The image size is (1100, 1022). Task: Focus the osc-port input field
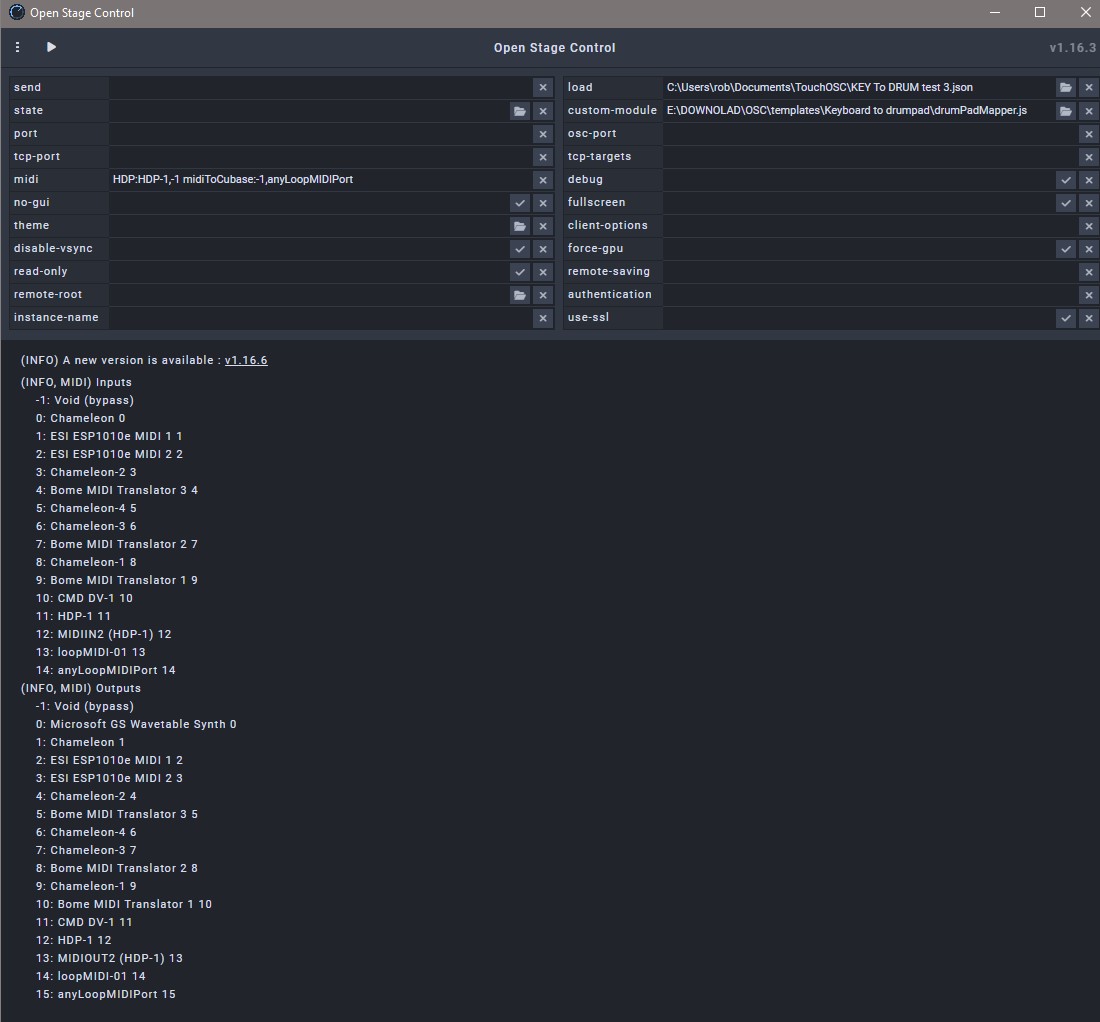(x=870, y=134)
